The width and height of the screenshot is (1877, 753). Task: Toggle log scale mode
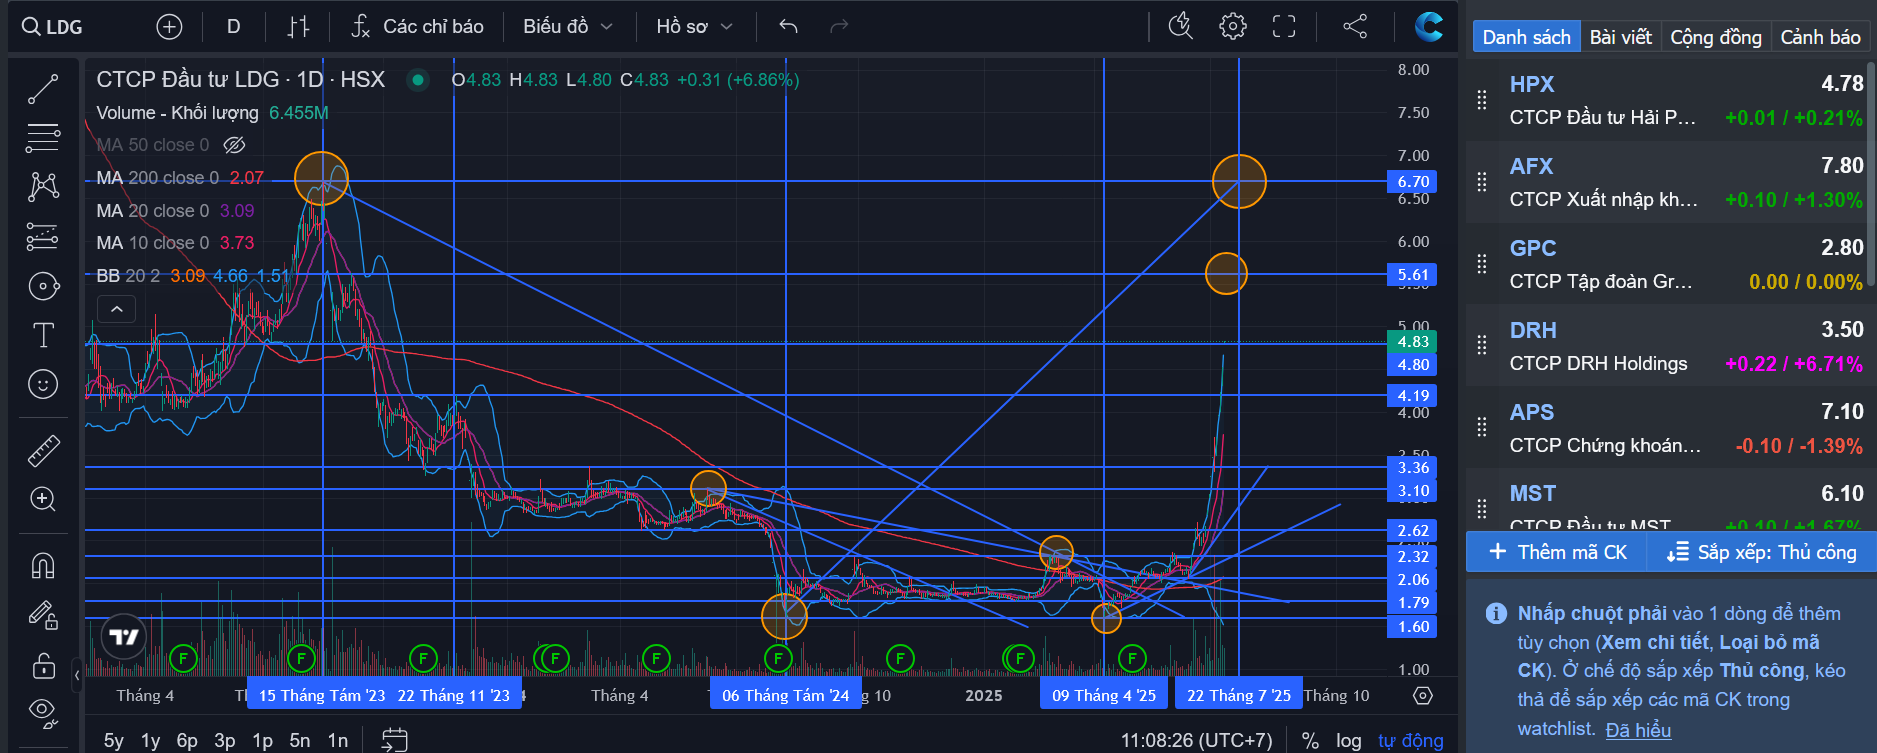point(1349,740)
